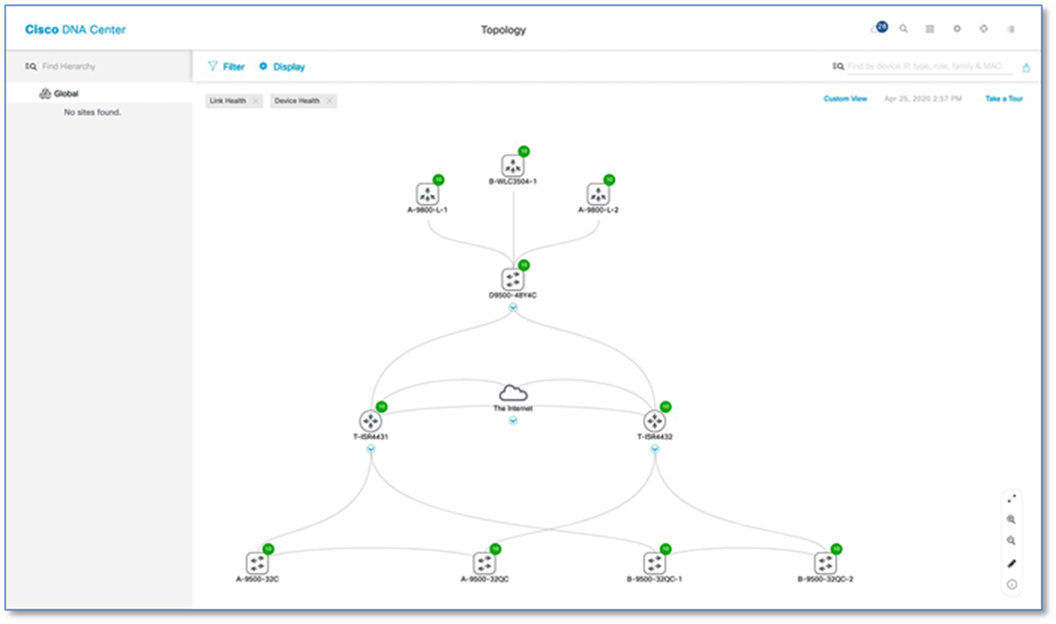Select the B-9500-32QC-2 switch node
The image size is (1056, 624).
point(825,563)
